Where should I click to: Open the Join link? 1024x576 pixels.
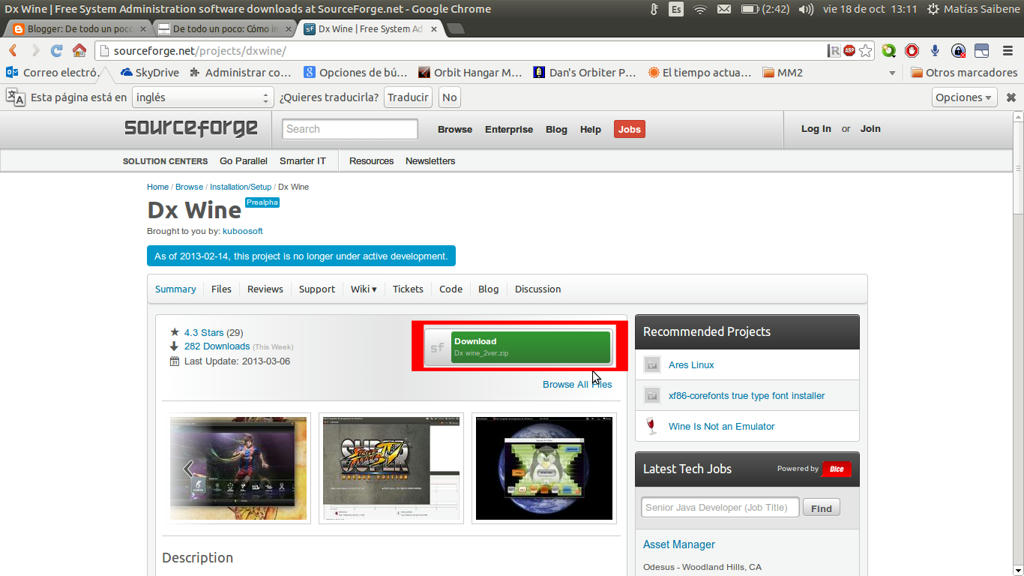(x=870, y=129)
